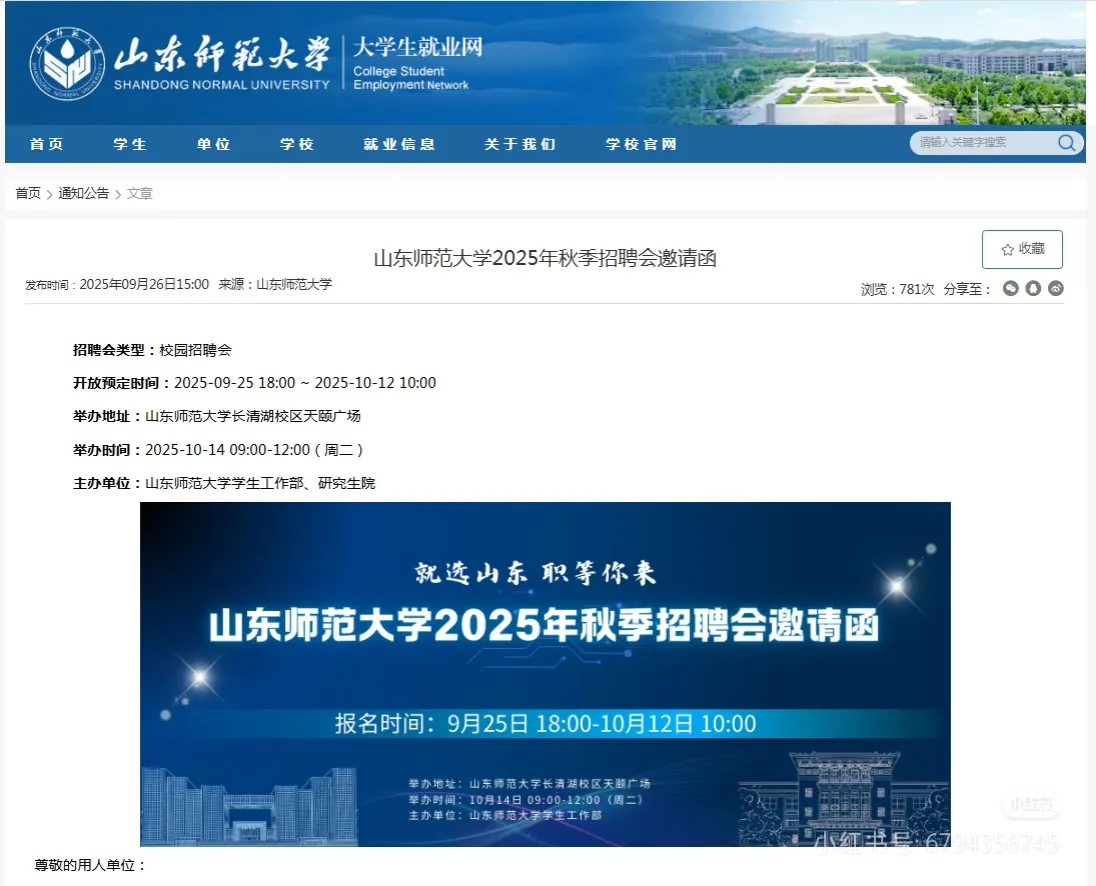The width and height of the screenshot is (1096, 886).
Task: Click the booking time 2025-09-25 18:00 ~ 2025-10-12 10:00
Action: (x=305, y=383)
